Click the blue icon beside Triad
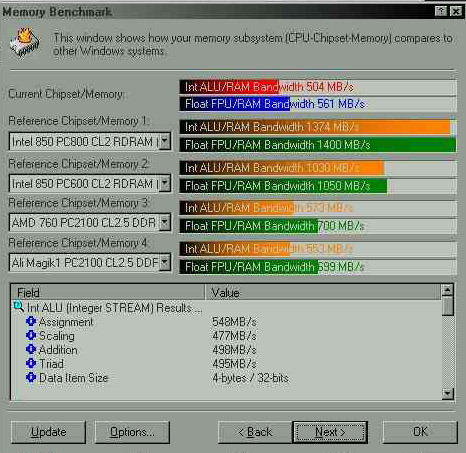 click(x=31, y=363)
